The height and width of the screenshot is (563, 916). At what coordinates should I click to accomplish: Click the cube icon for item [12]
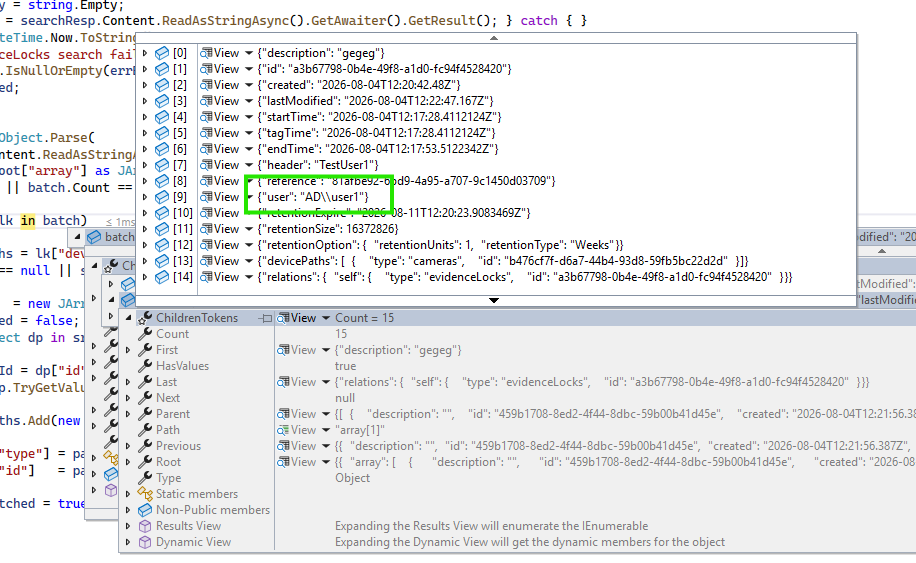[x=162, y=245]
